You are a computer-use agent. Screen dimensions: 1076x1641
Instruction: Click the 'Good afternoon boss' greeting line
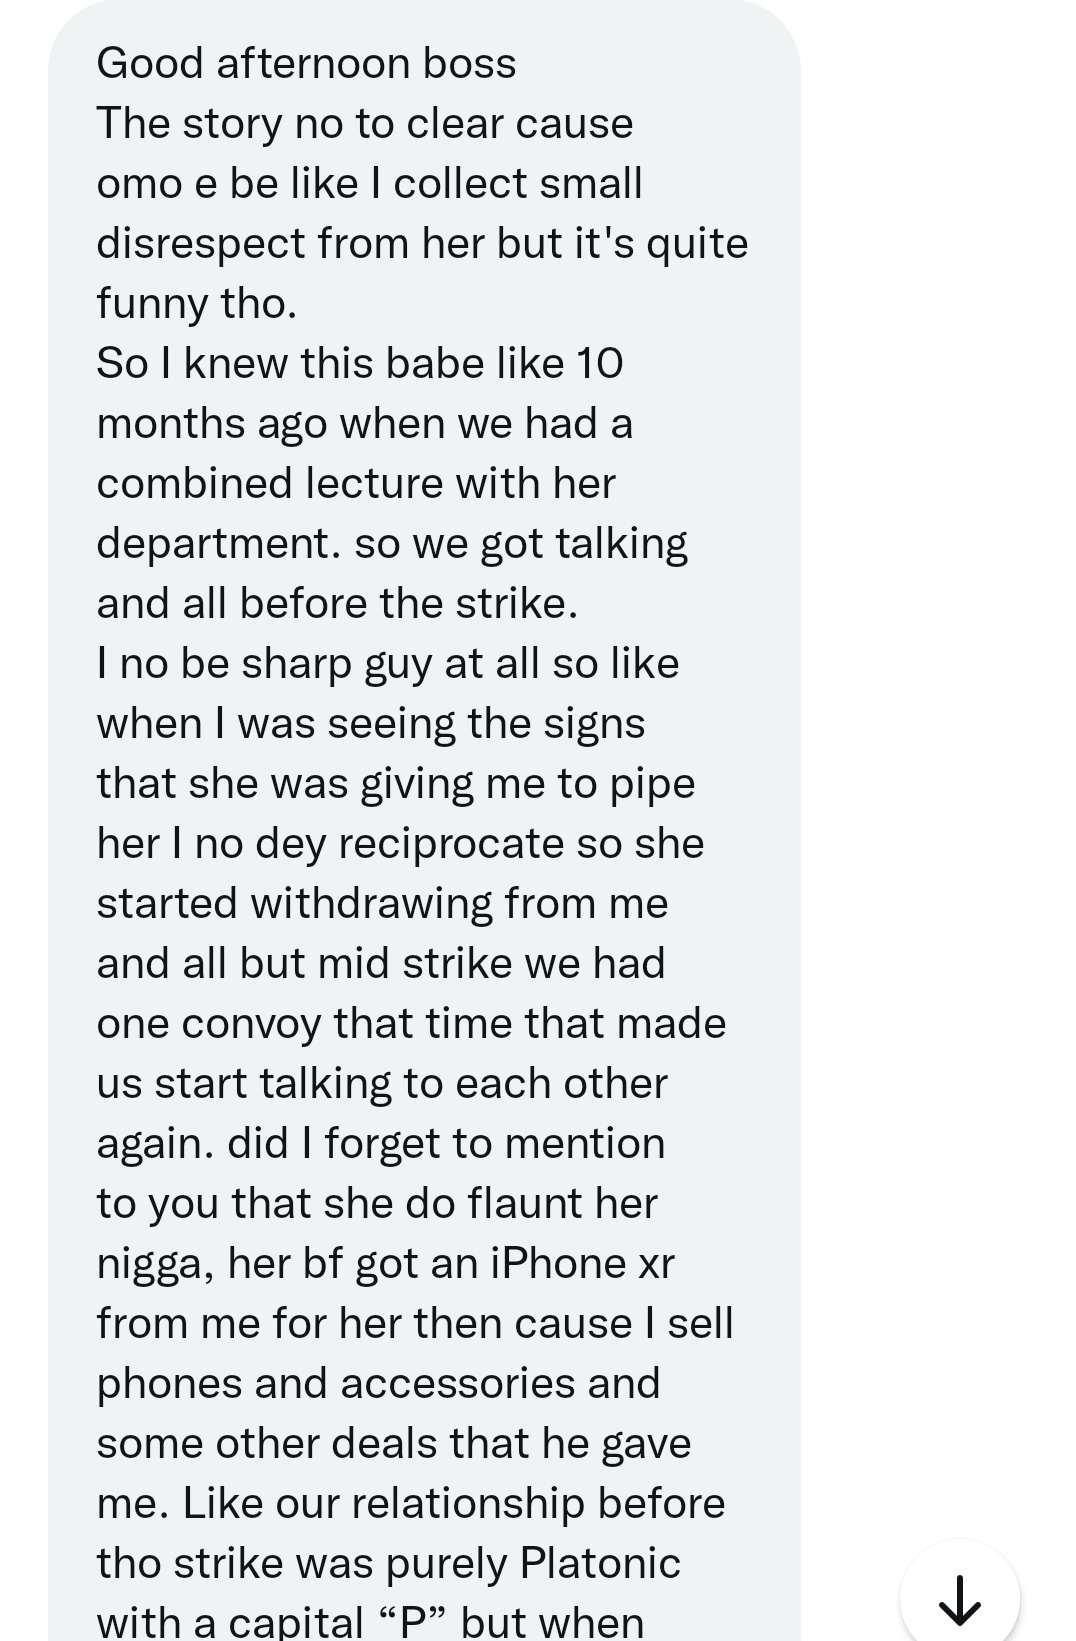[306, 64]
